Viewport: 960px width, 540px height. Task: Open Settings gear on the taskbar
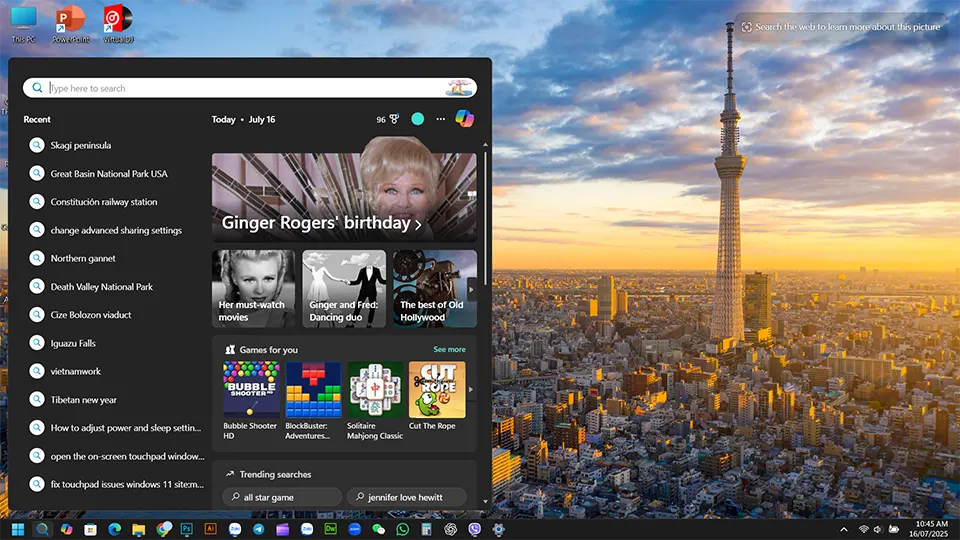click(x=498, y=529)
